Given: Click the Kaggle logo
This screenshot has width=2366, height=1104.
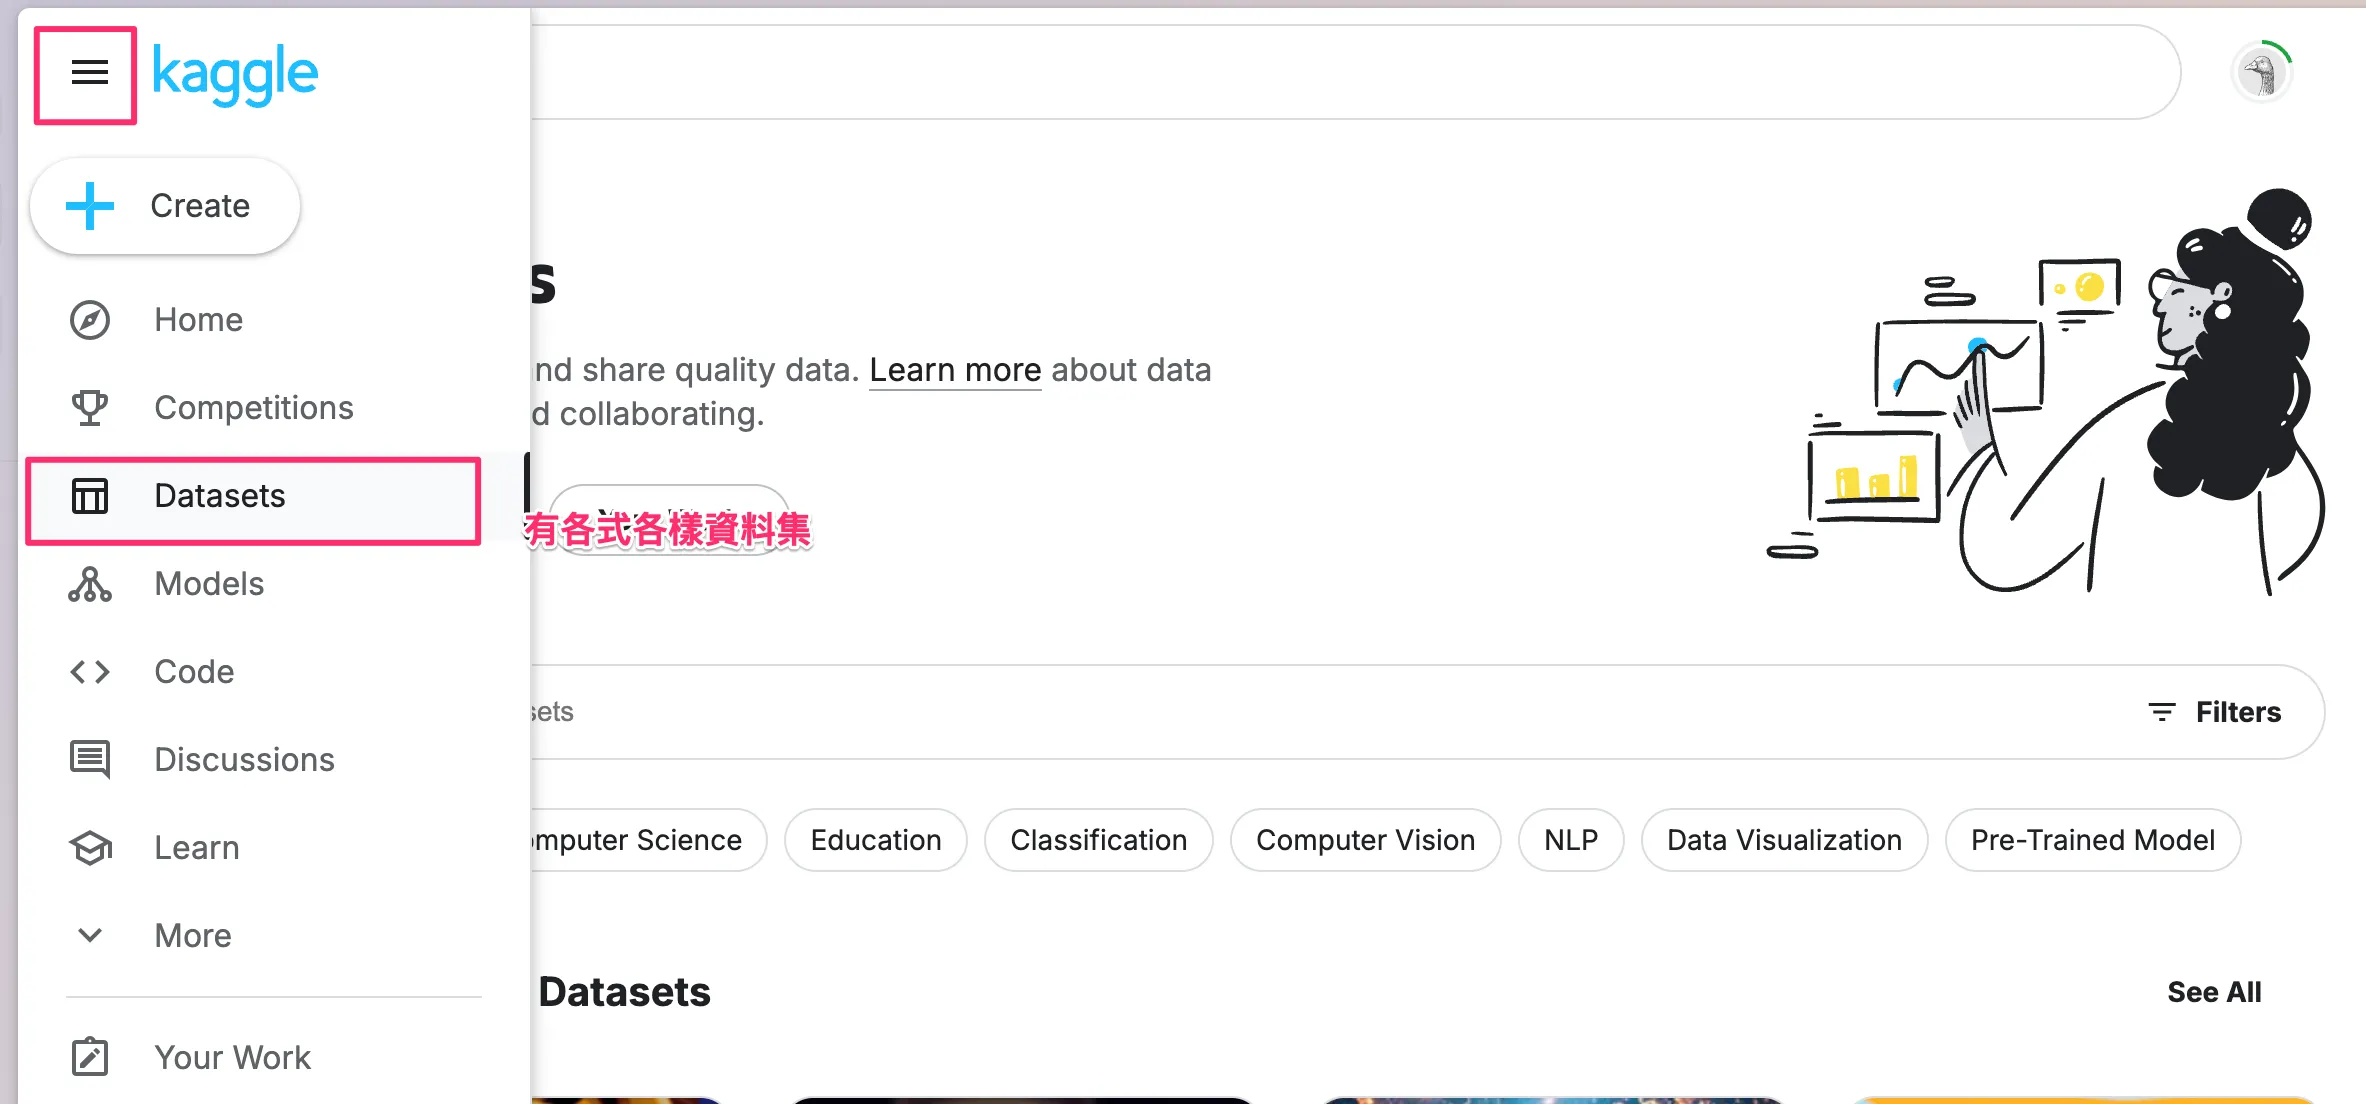Looking at the screenshot, I should [235, 73].
